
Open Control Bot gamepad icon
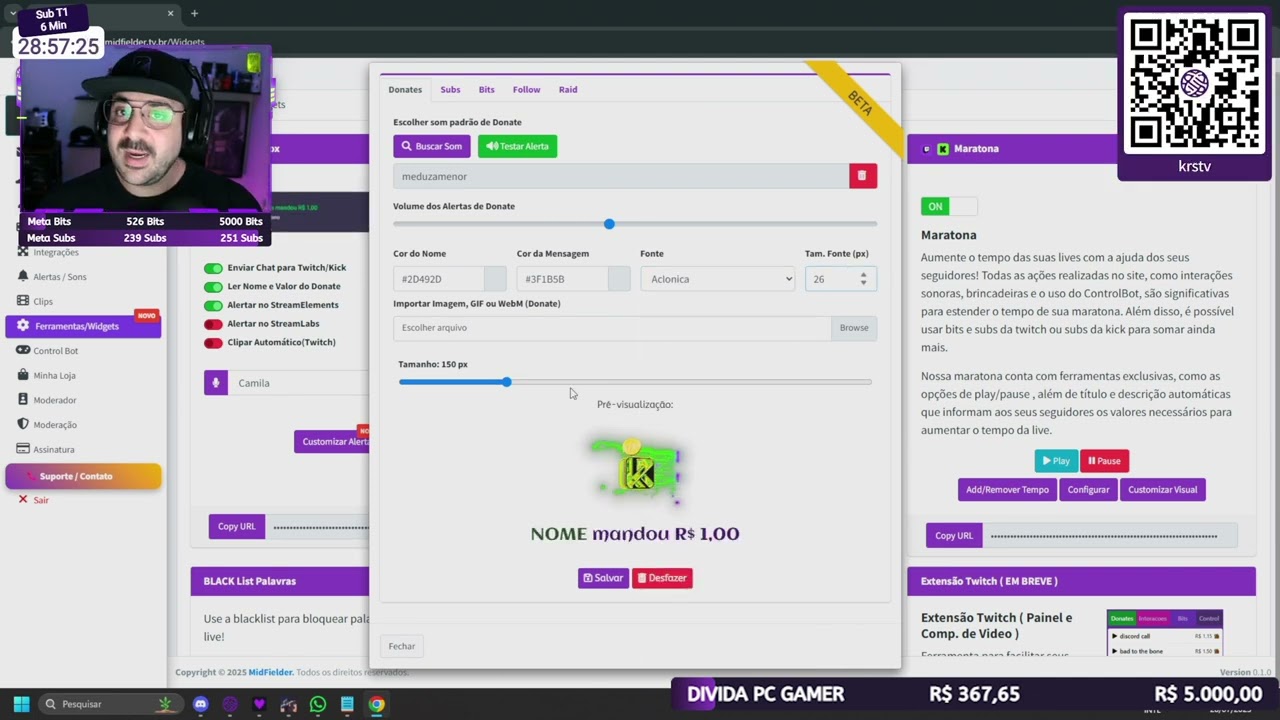pos(23,351)
